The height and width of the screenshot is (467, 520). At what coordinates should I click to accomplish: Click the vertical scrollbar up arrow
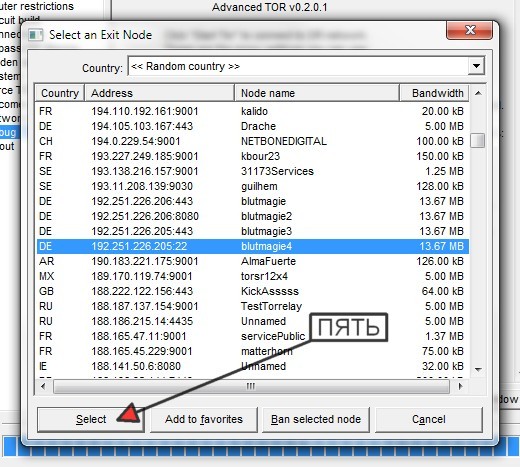(478, 93)
